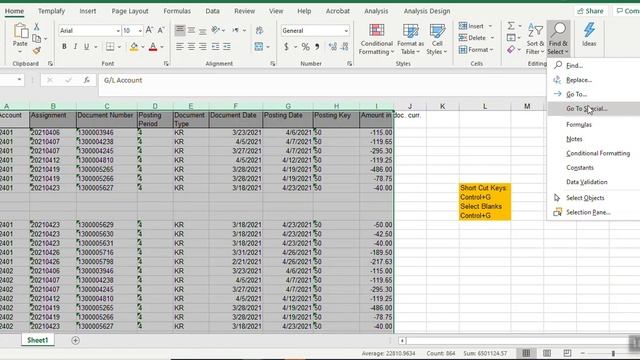This screenshot has height=360, width=640.
Task: Apply Comma Style format
Action: [317, 47]
